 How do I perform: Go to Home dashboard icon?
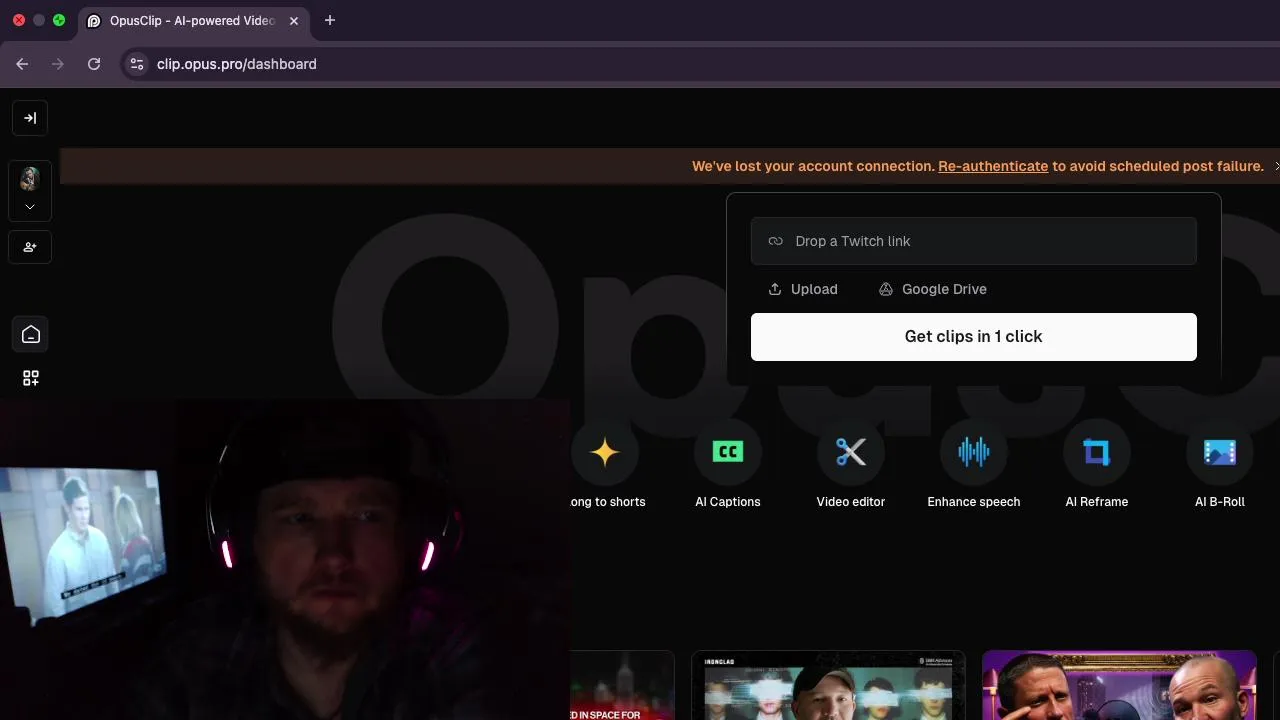point(31,335)
